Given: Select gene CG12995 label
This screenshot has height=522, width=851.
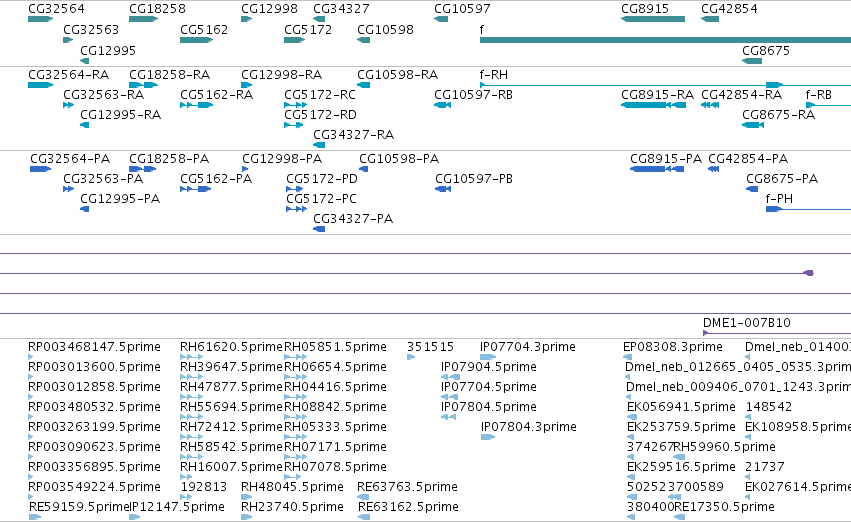Looking at the screenshot, I should point(108,51).
